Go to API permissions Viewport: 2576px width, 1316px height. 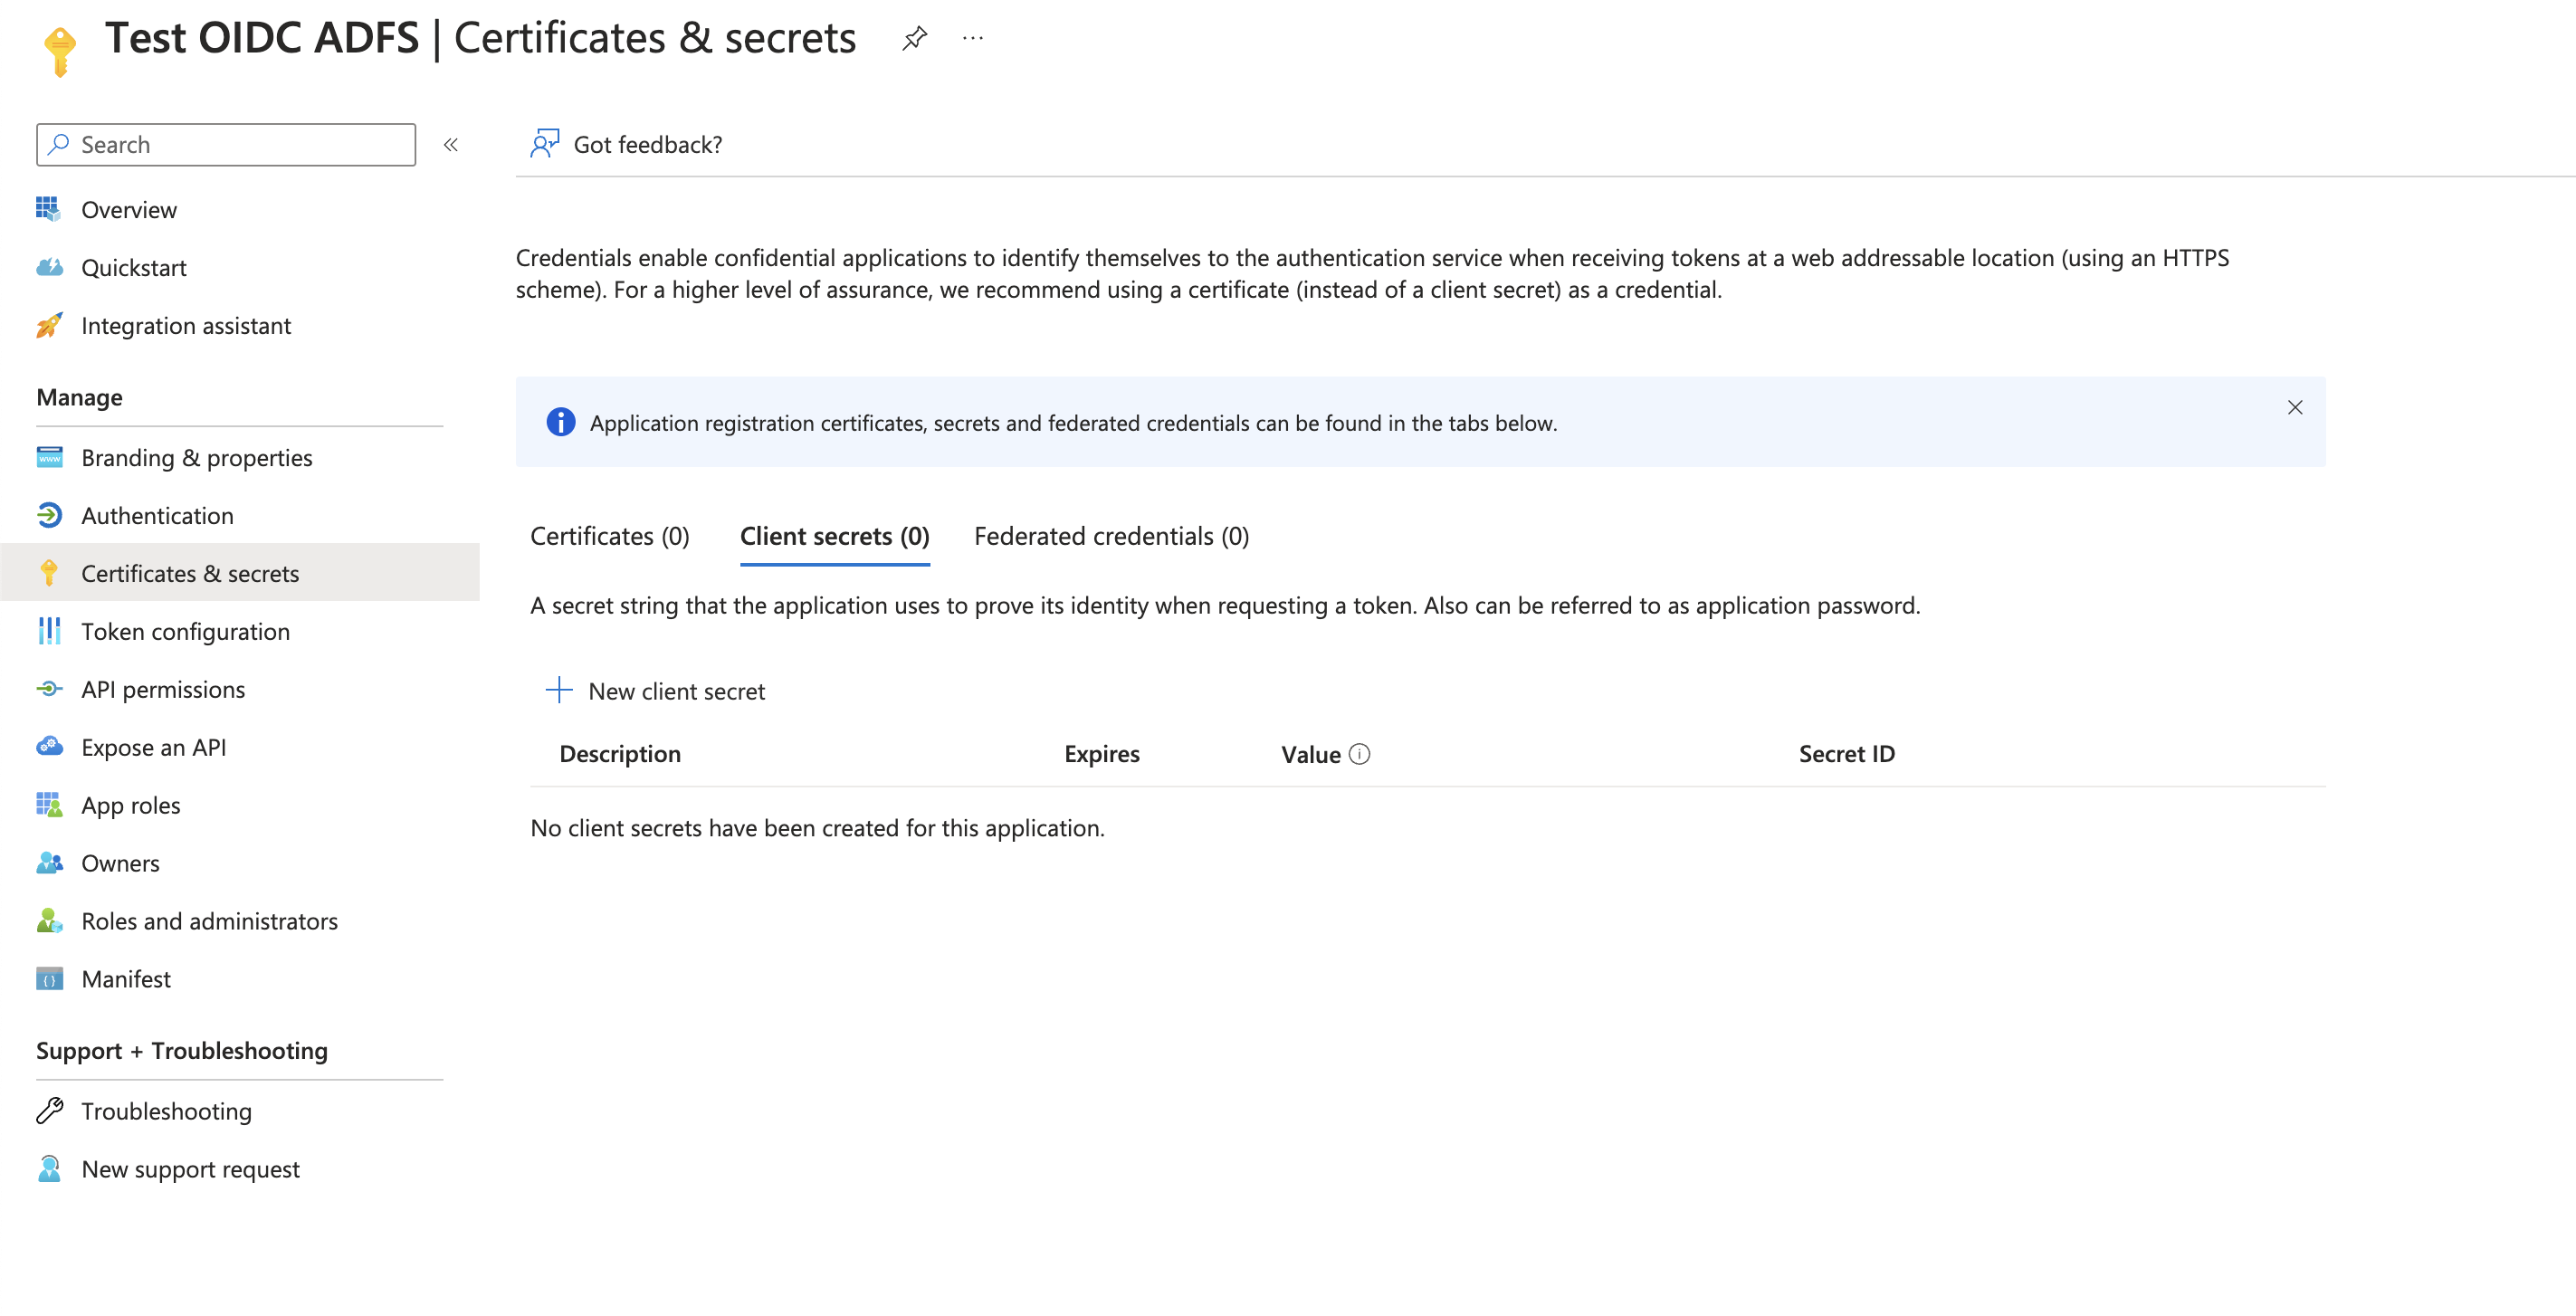click(x=162, y=689)
